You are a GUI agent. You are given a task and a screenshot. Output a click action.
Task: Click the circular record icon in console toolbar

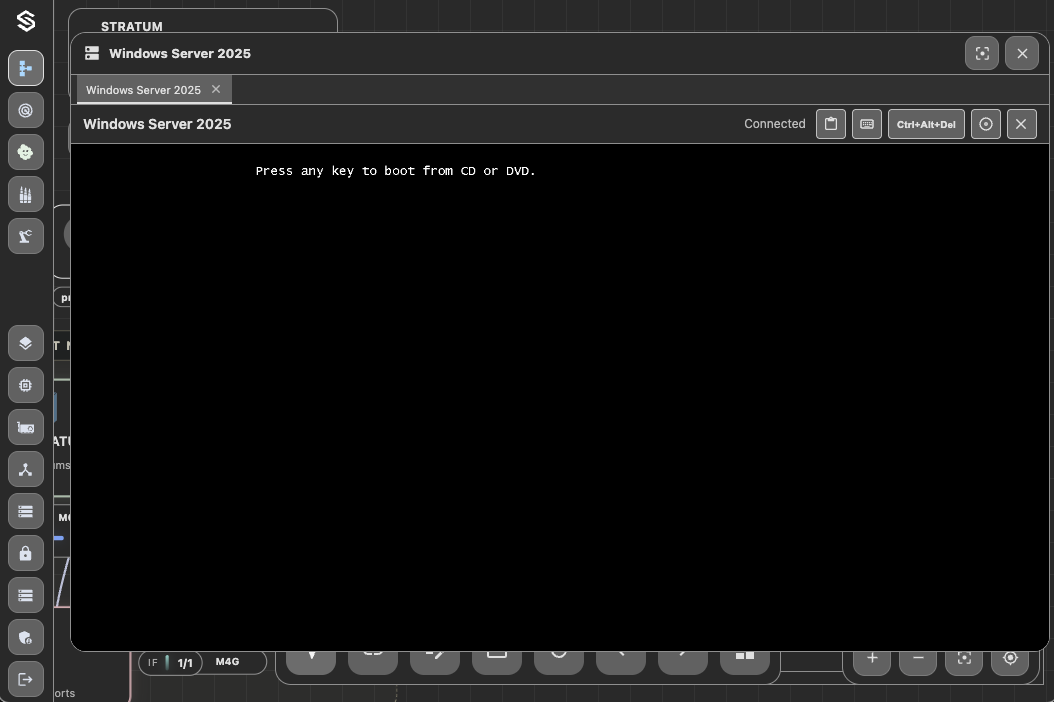pos(986,124)
